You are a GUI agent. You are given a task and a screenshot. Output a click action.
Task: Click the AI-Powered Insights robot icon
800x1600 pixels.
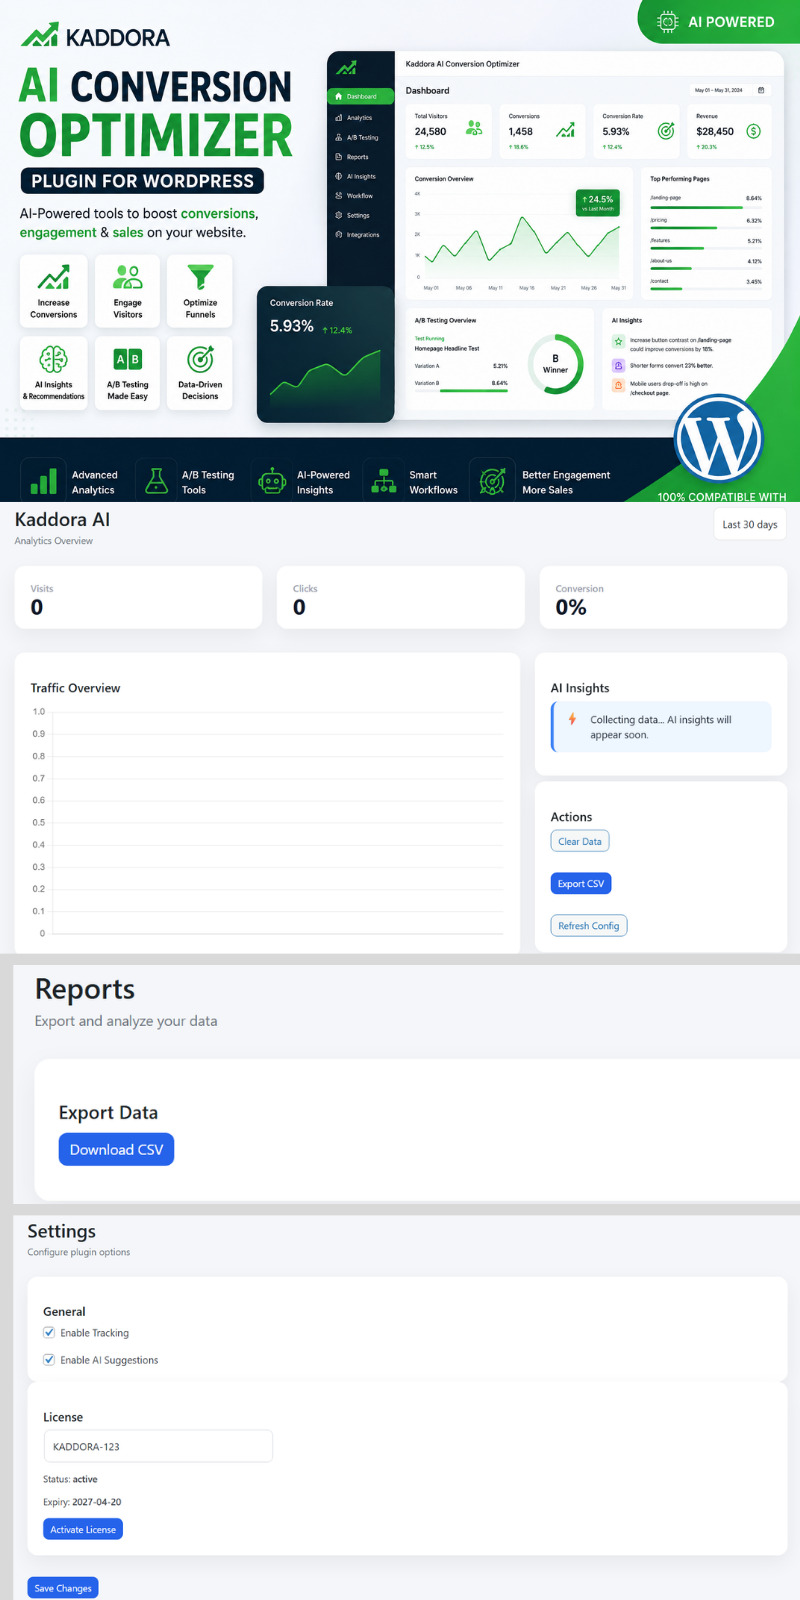click(x=272, y=482)
